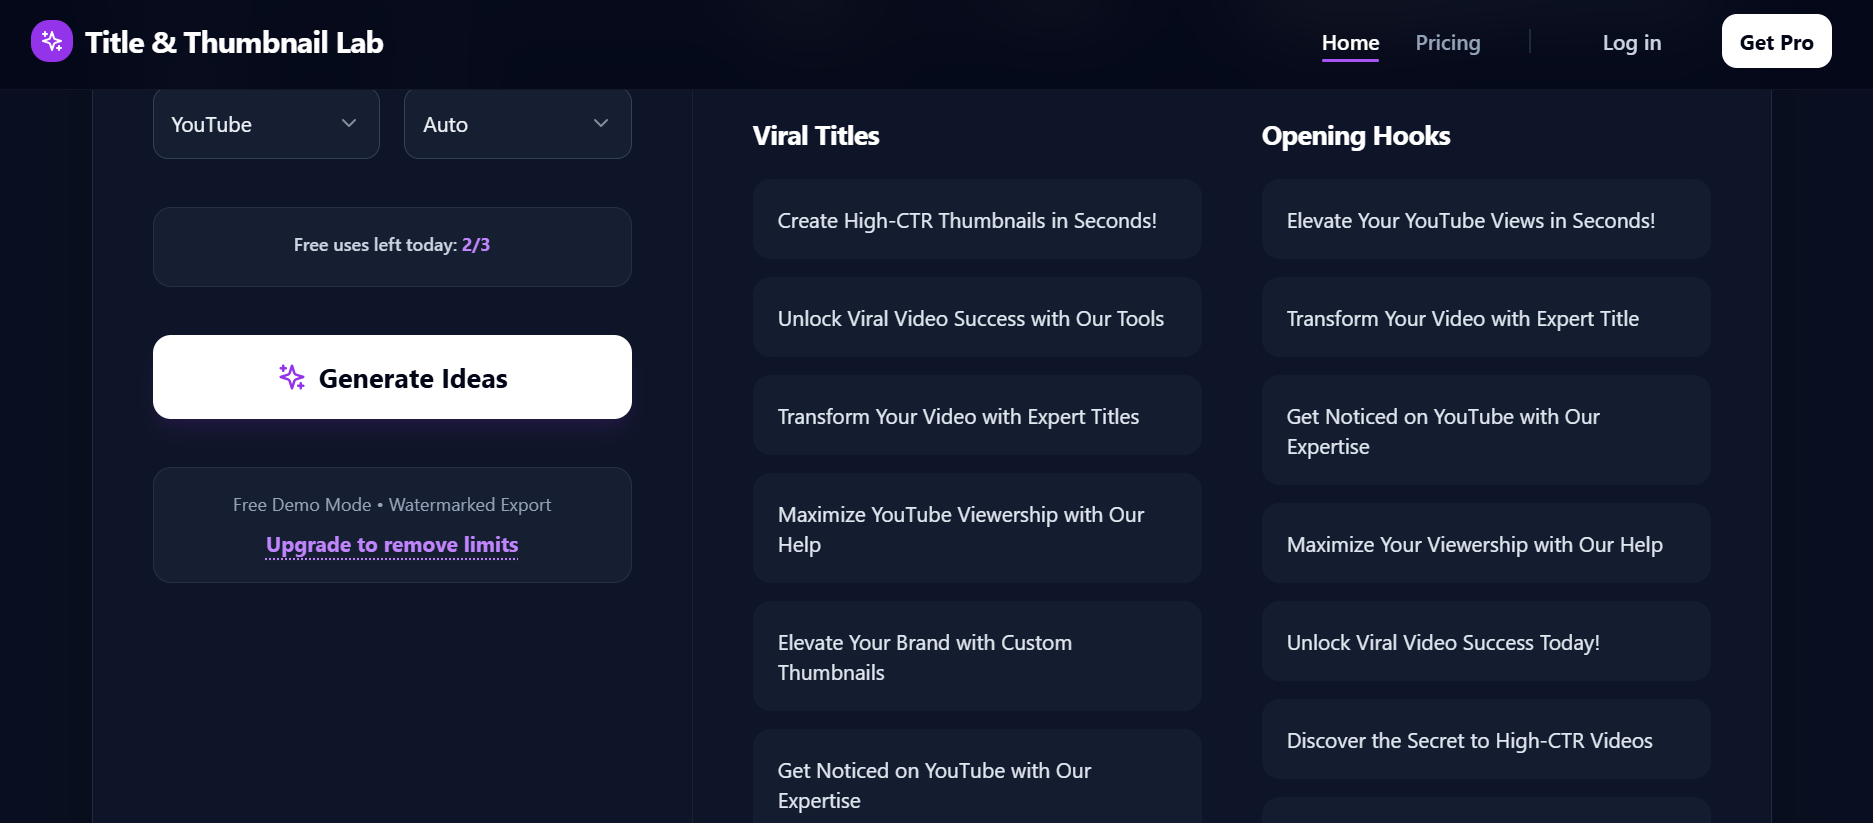Open the YouTube platform dropdown
Viewport: 1873px width, 823px height.
(266, 124)
